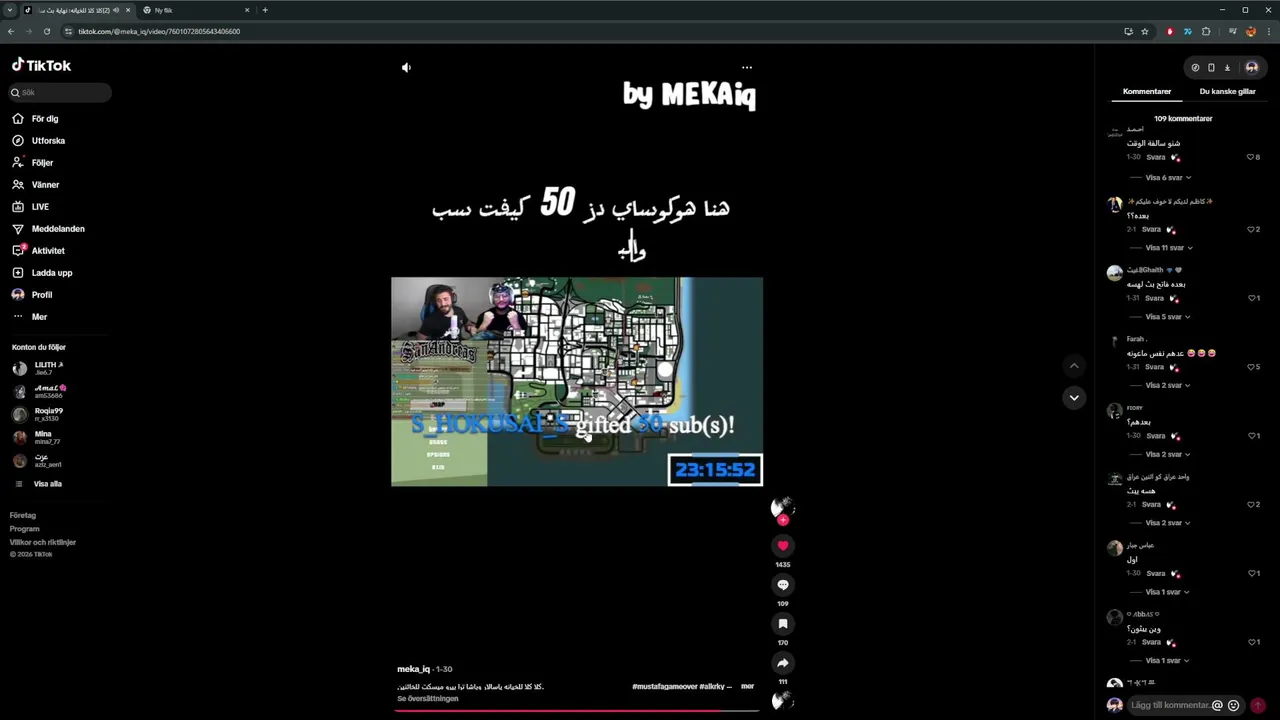The width and height of the screenshot is (1280, 720).
Task: Reply with Svara on Farah's comment
Action: coord(1155,367)
